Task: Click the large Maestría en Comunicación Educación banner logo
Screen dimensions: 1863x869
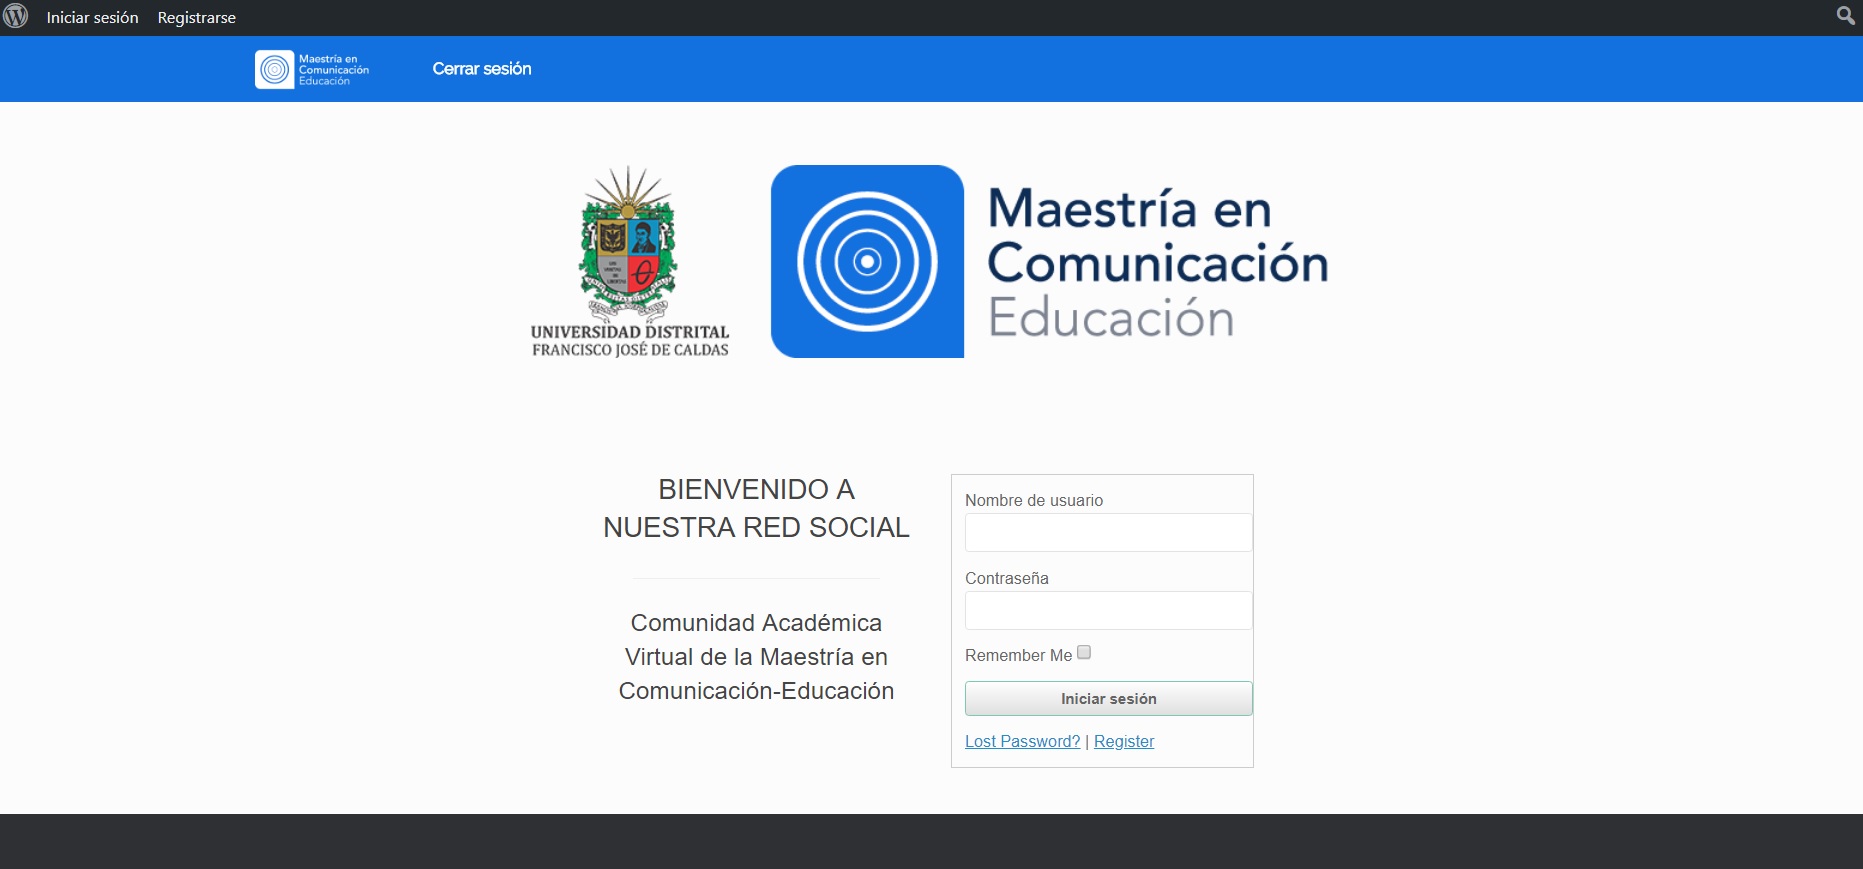Action: pos(1050,262)
